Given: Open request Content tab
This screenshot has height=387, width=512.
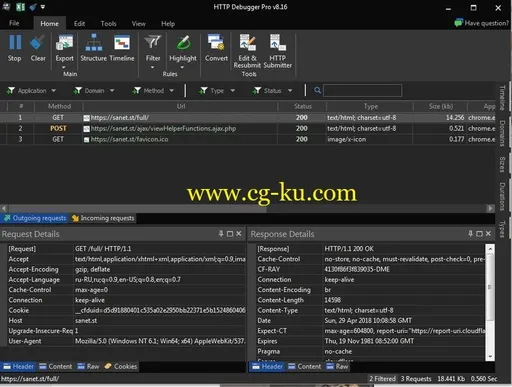Looking at the screenshot, I should pos(55,366).
